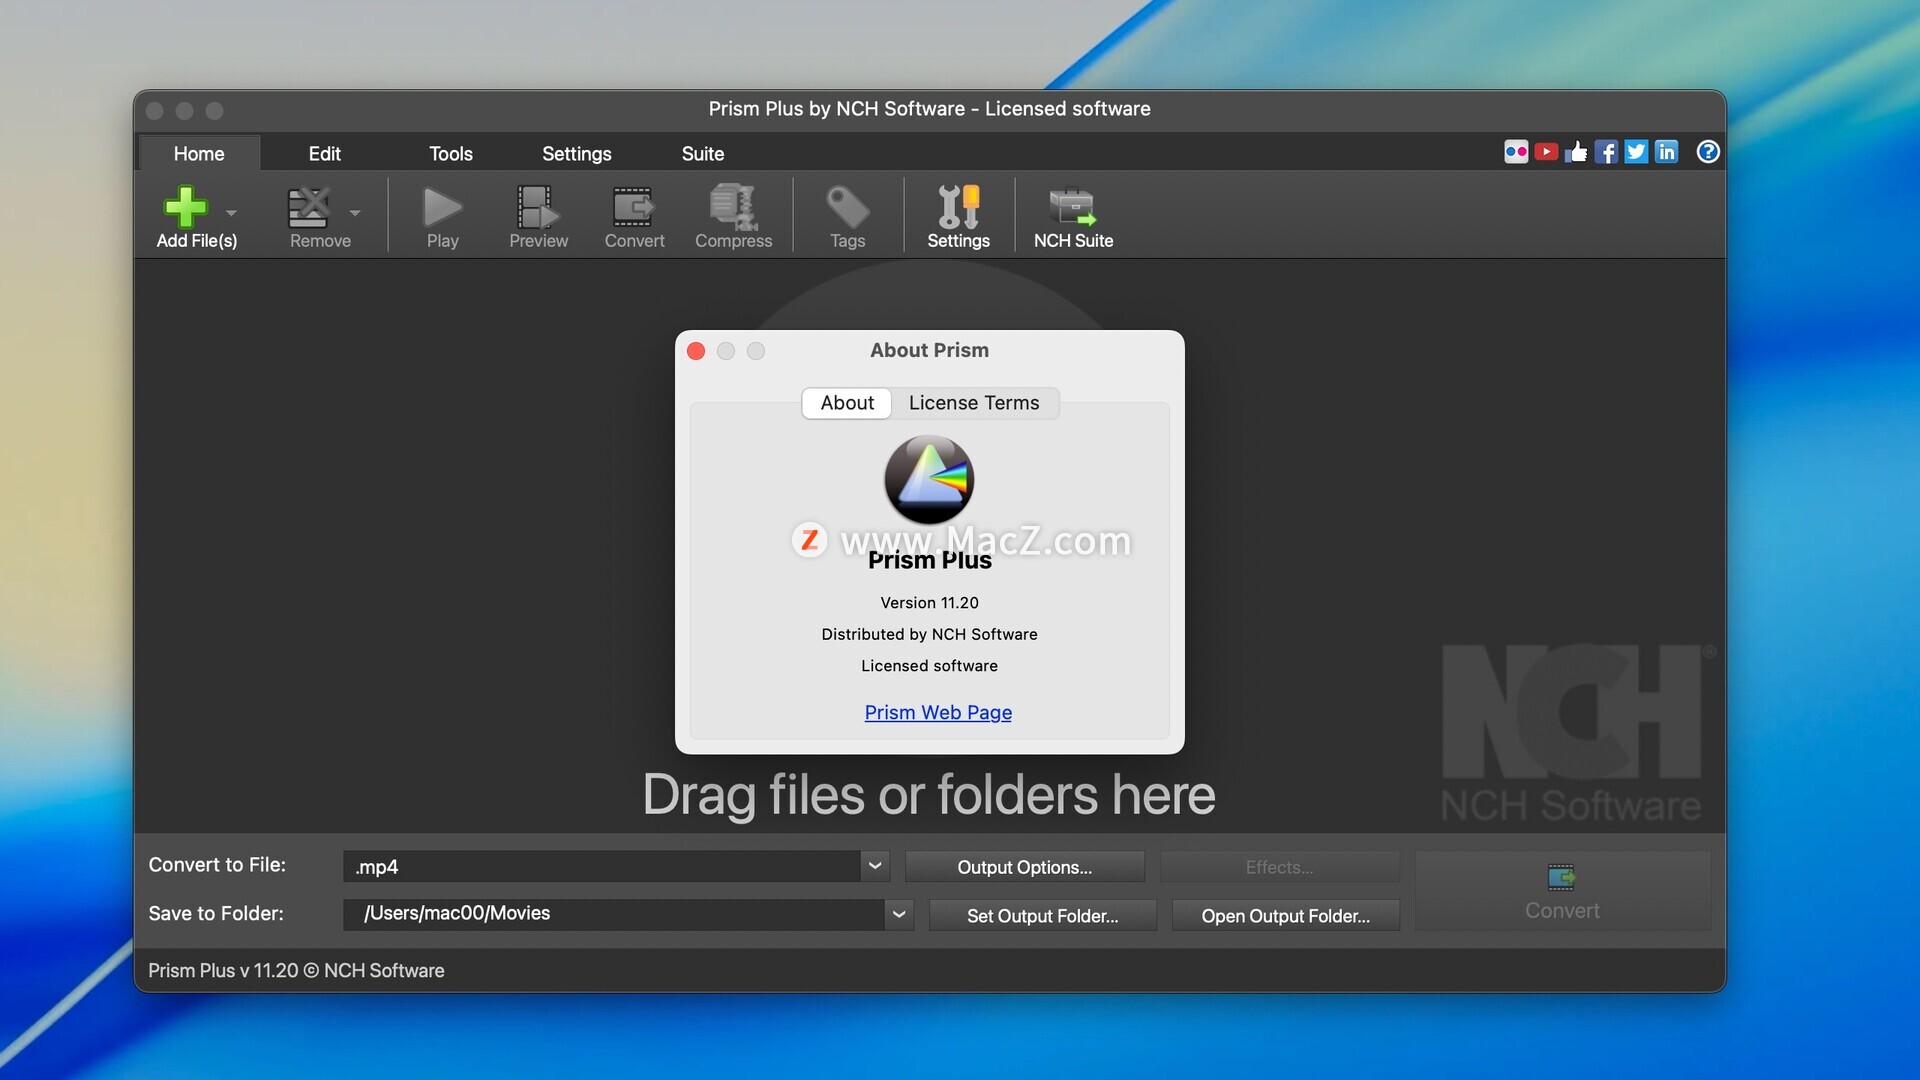Image resolution: width=1920 pixels, height=1080 pixels.
Task: Open the Prism Web Page link
Action: [938, 712]
